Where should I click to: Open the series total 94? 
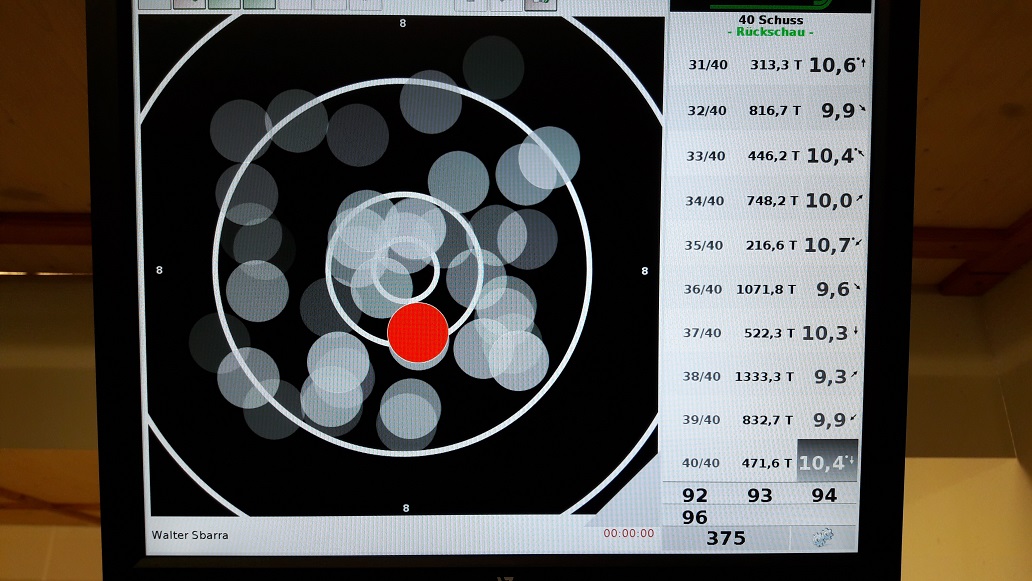click(824, 495)
